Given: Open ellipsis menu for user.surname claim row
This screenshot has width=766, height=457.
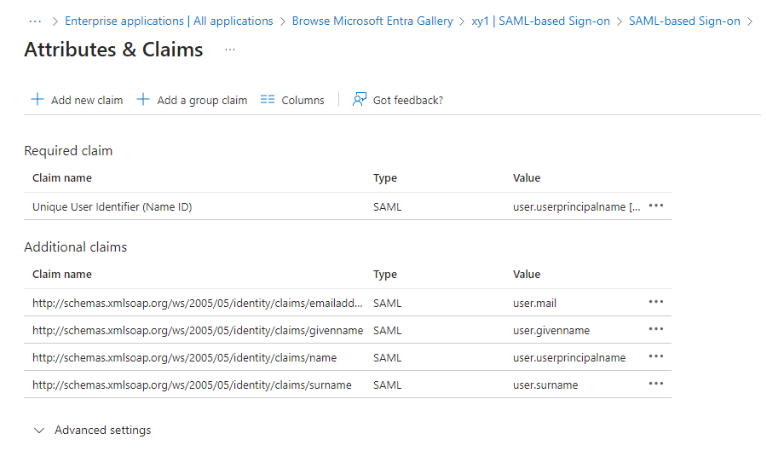Looking at the screenshot, I should tap(656, 384).
